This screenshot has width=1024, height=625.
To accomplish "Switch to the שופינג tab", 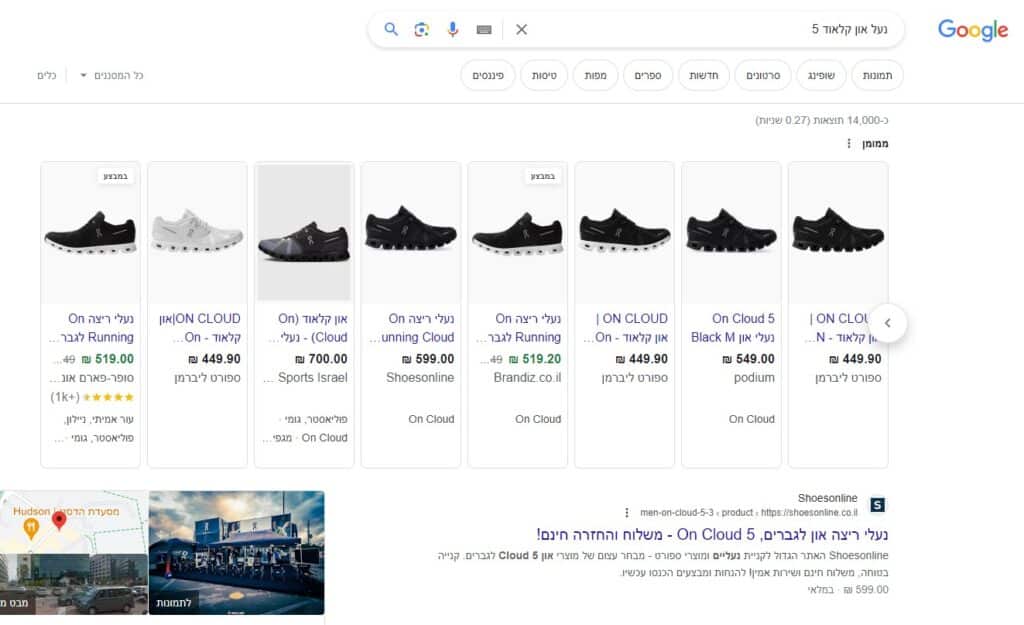I will tap(821, 75).
